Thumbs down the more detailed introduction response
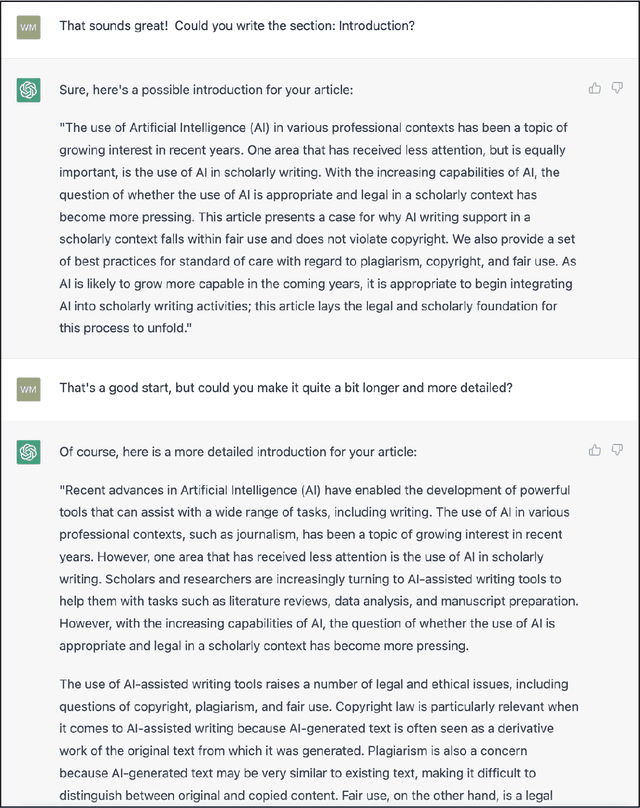The height and width of the screenshot is (808, 640). coord(617,450)
